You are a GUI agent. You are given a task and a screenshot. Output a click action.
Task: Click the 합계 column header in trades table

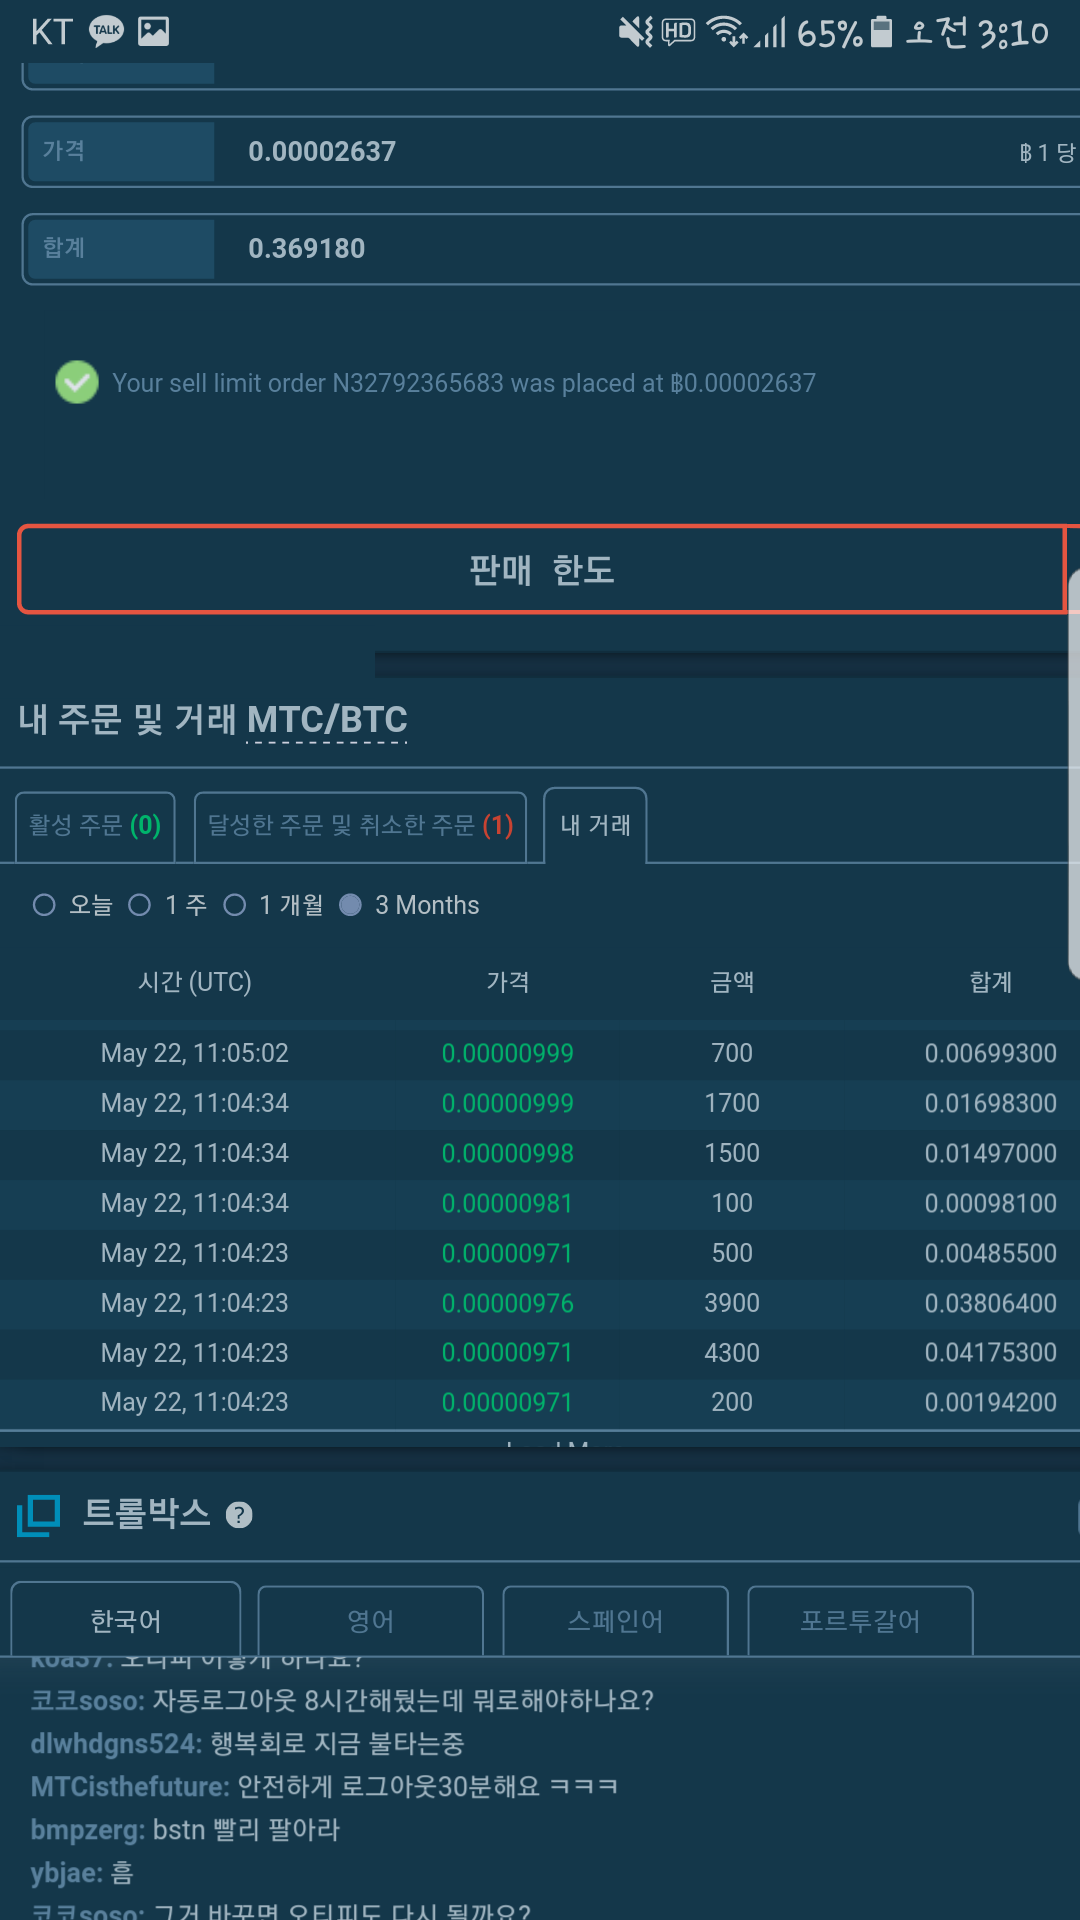[x=991, y=982]
